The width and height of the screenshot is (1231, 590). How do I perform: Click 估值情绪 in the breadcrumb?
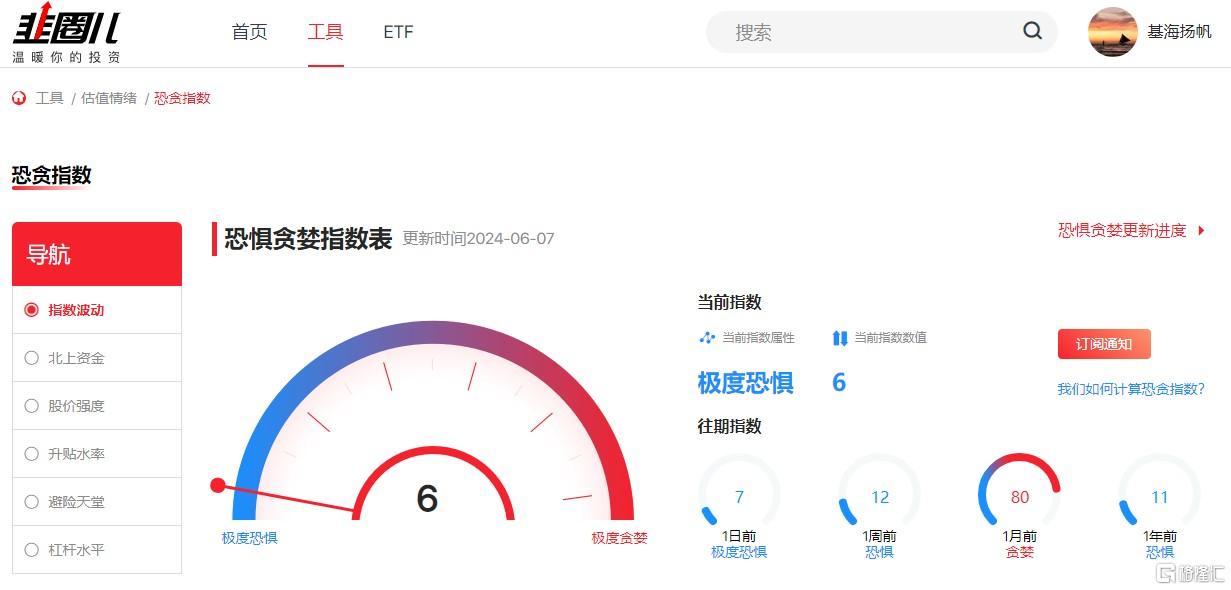[109, 98]
